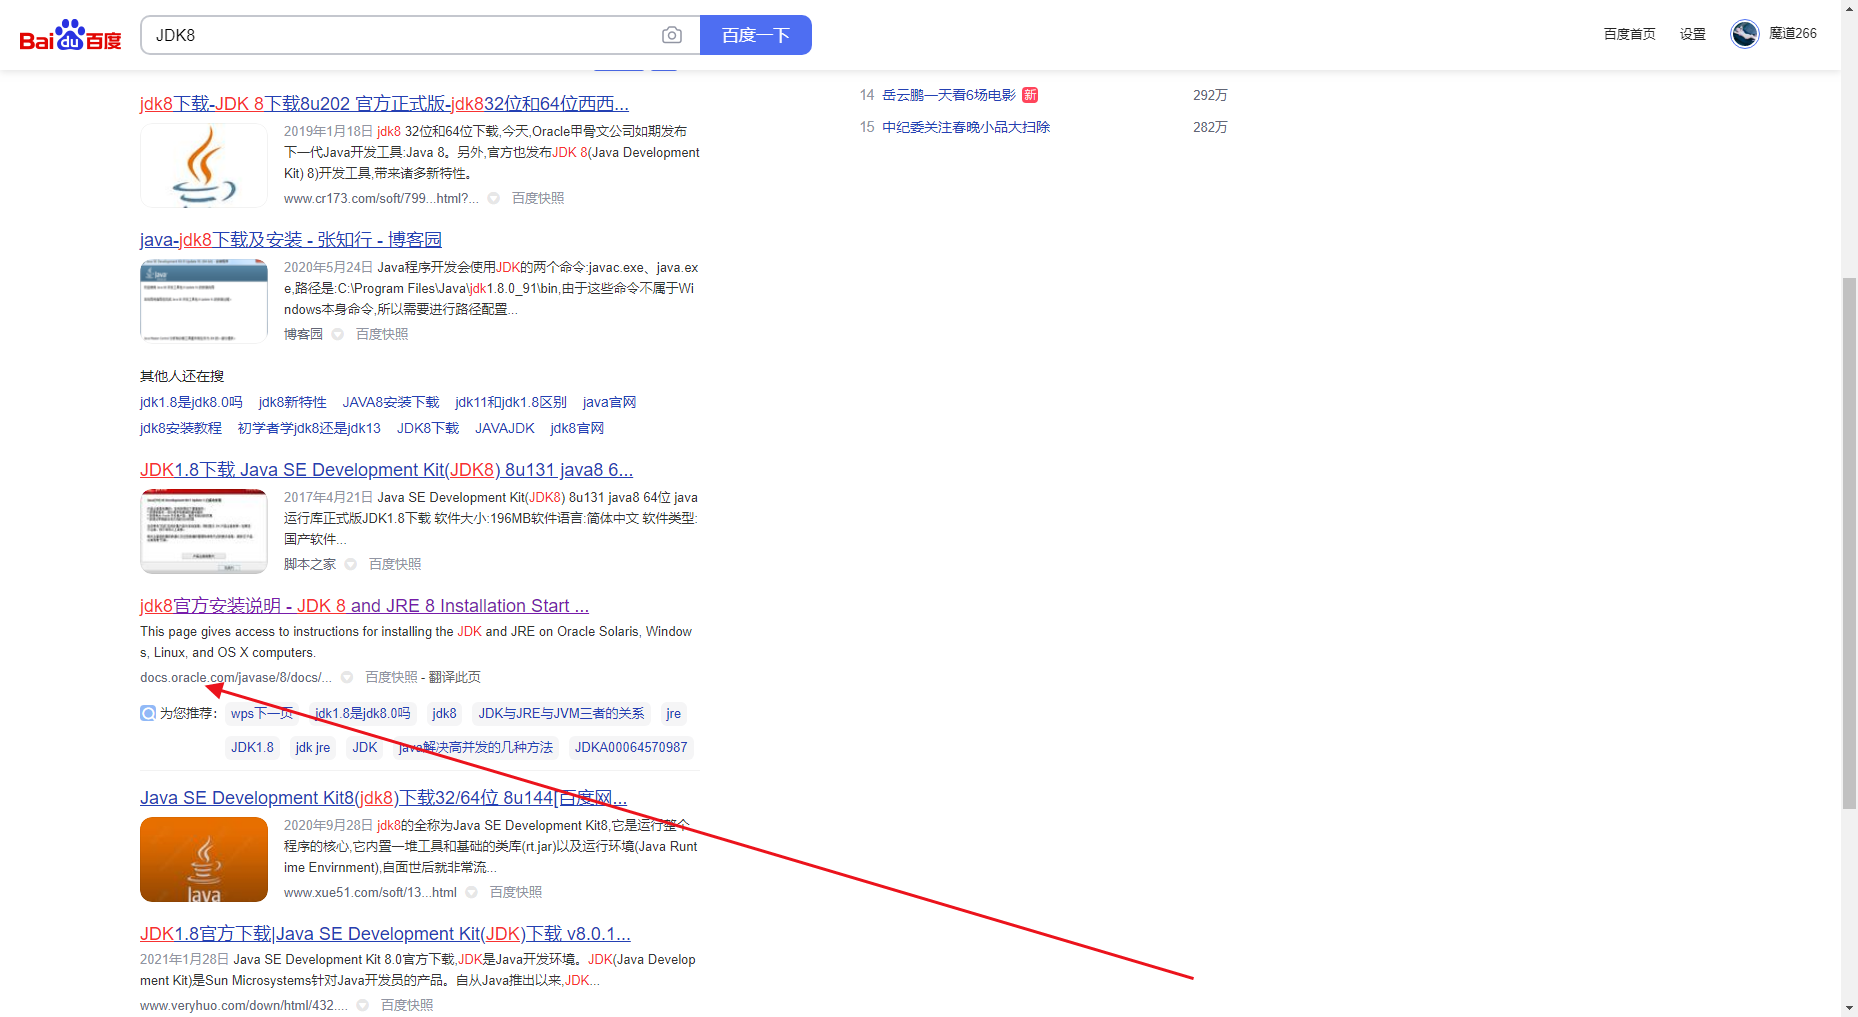Click the circle icon beside www.cr173.com URL
The height and width of the screenshot is (1017, 1858).
(x=494, y=198)
